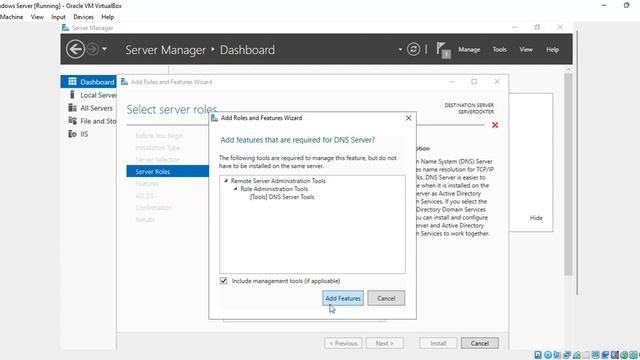The image size is (640, 360).
Task: Open the small dropdown arrow left of refresh
Action: pyautogui.click(x=400, y=49)
